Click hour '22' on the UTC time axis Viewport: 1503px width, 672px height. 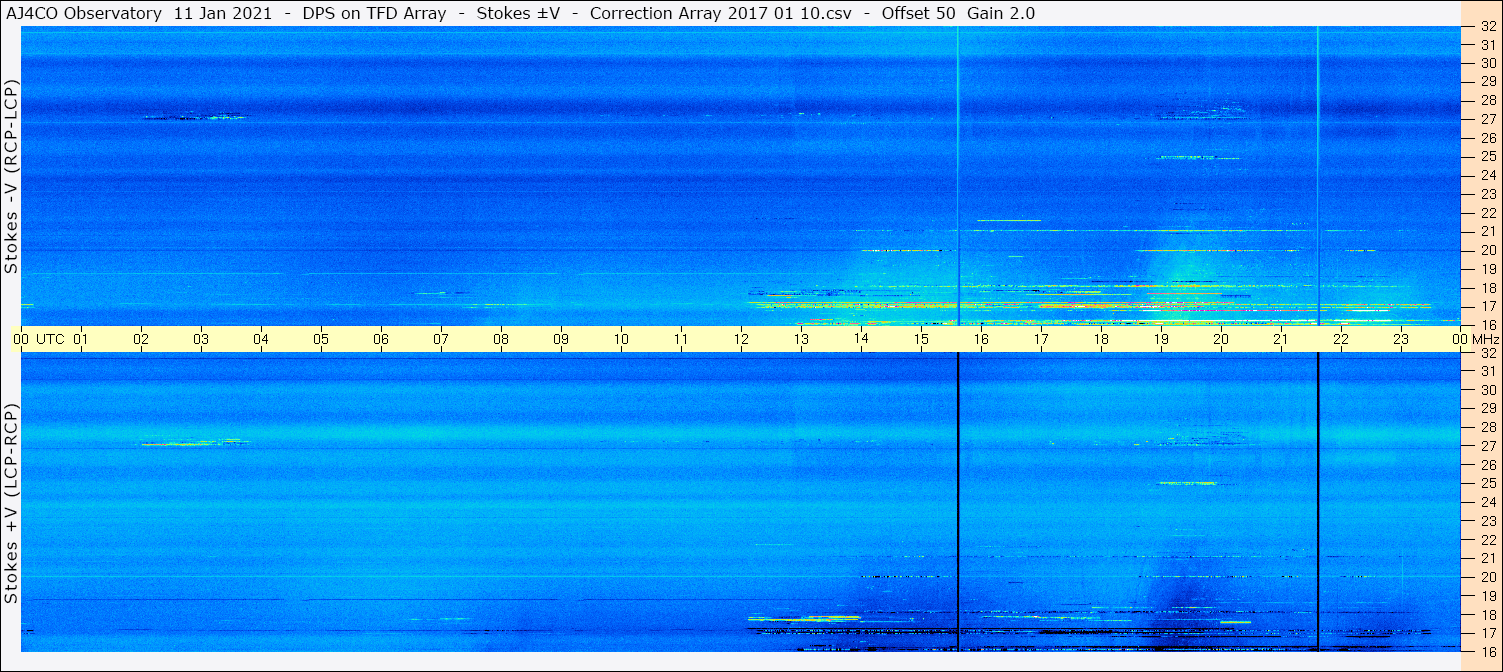[1341, 339]
